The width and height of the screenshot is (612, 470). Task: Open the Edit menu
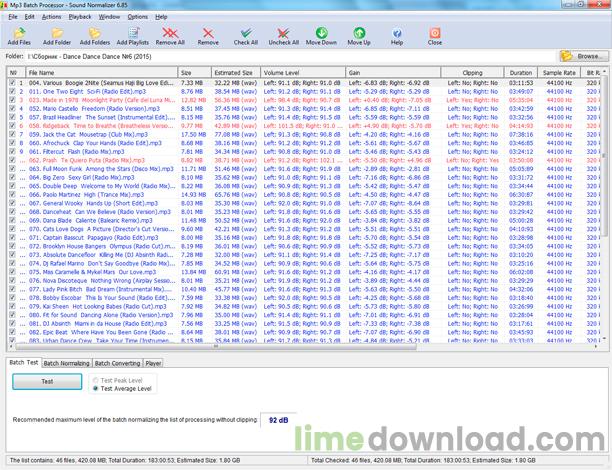pyautogui.click(x=30, y=17)
